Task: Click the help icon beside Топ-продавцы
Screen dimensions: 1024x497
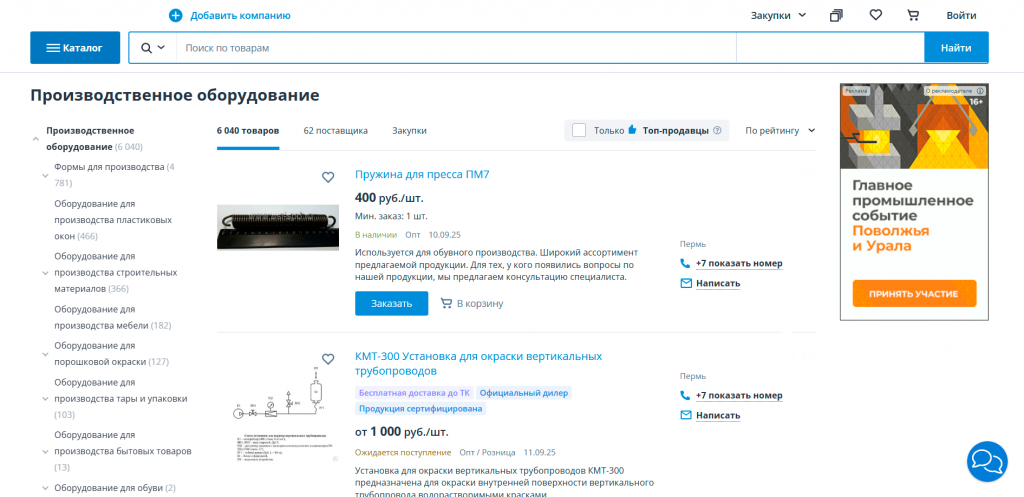Action: 717,131
